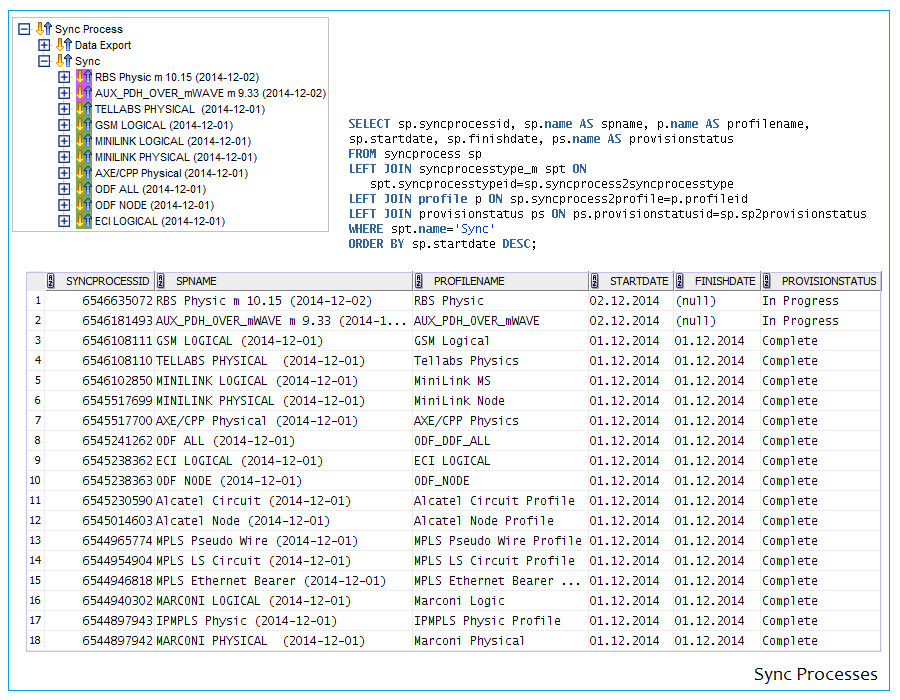
Task: Sort by the STARTDATE column header
Action: (x=640, y=282)
